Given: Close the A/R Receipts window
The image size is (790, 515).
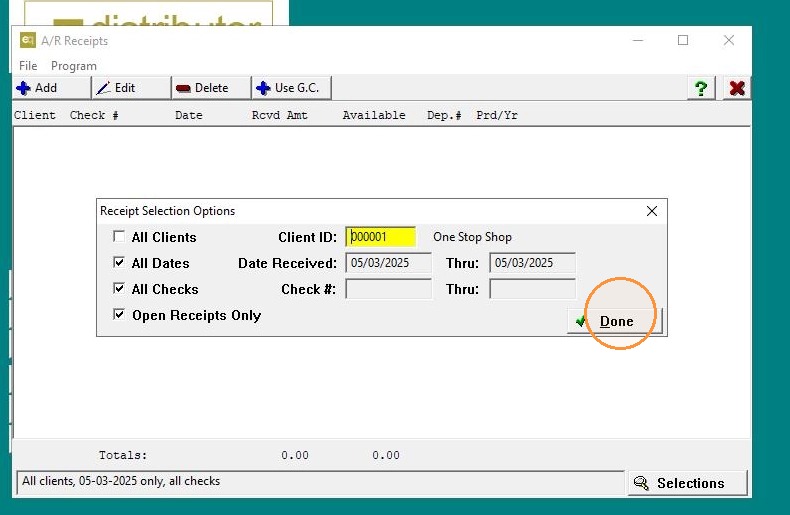Looking at the screenshot, I should pos(729,40).
